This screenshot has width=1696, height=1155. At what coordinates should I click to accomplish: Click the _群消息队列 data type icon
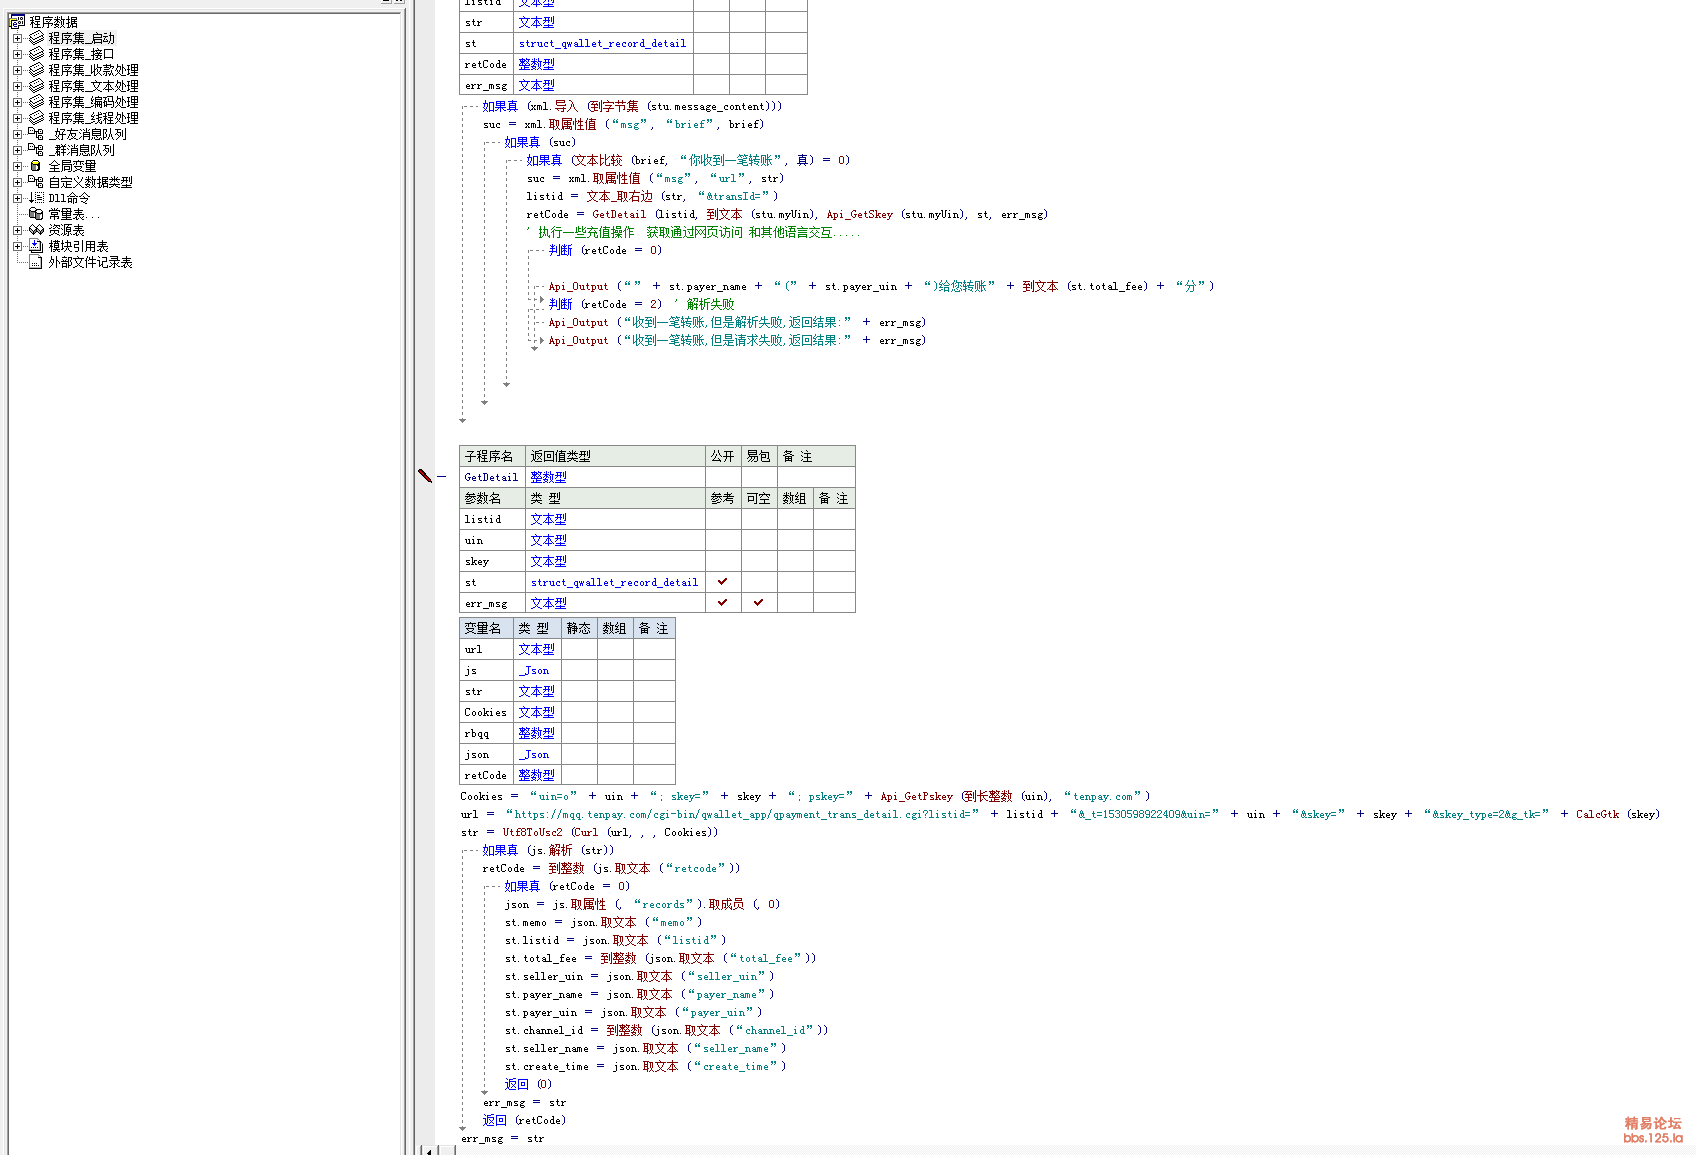pos(36,150)
